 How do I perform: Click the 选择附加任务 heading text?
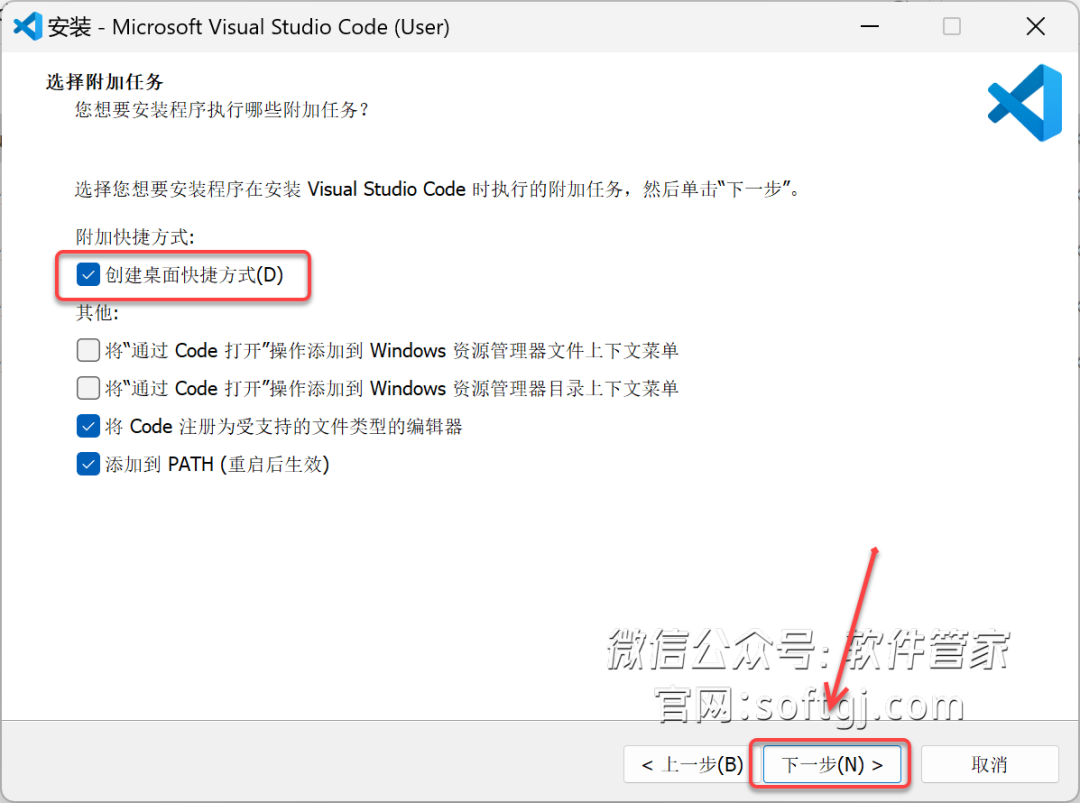tap(105, 82)
